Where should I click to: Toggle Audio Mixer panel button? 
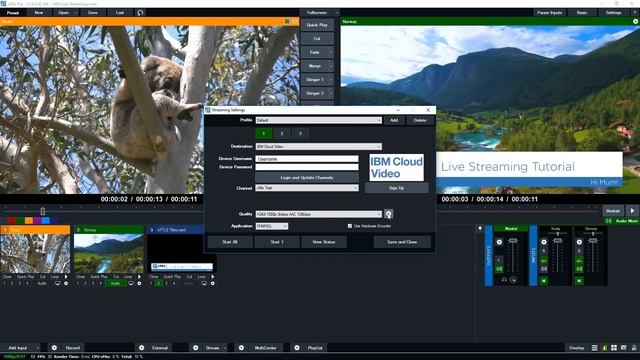click(x=622, y=221)
